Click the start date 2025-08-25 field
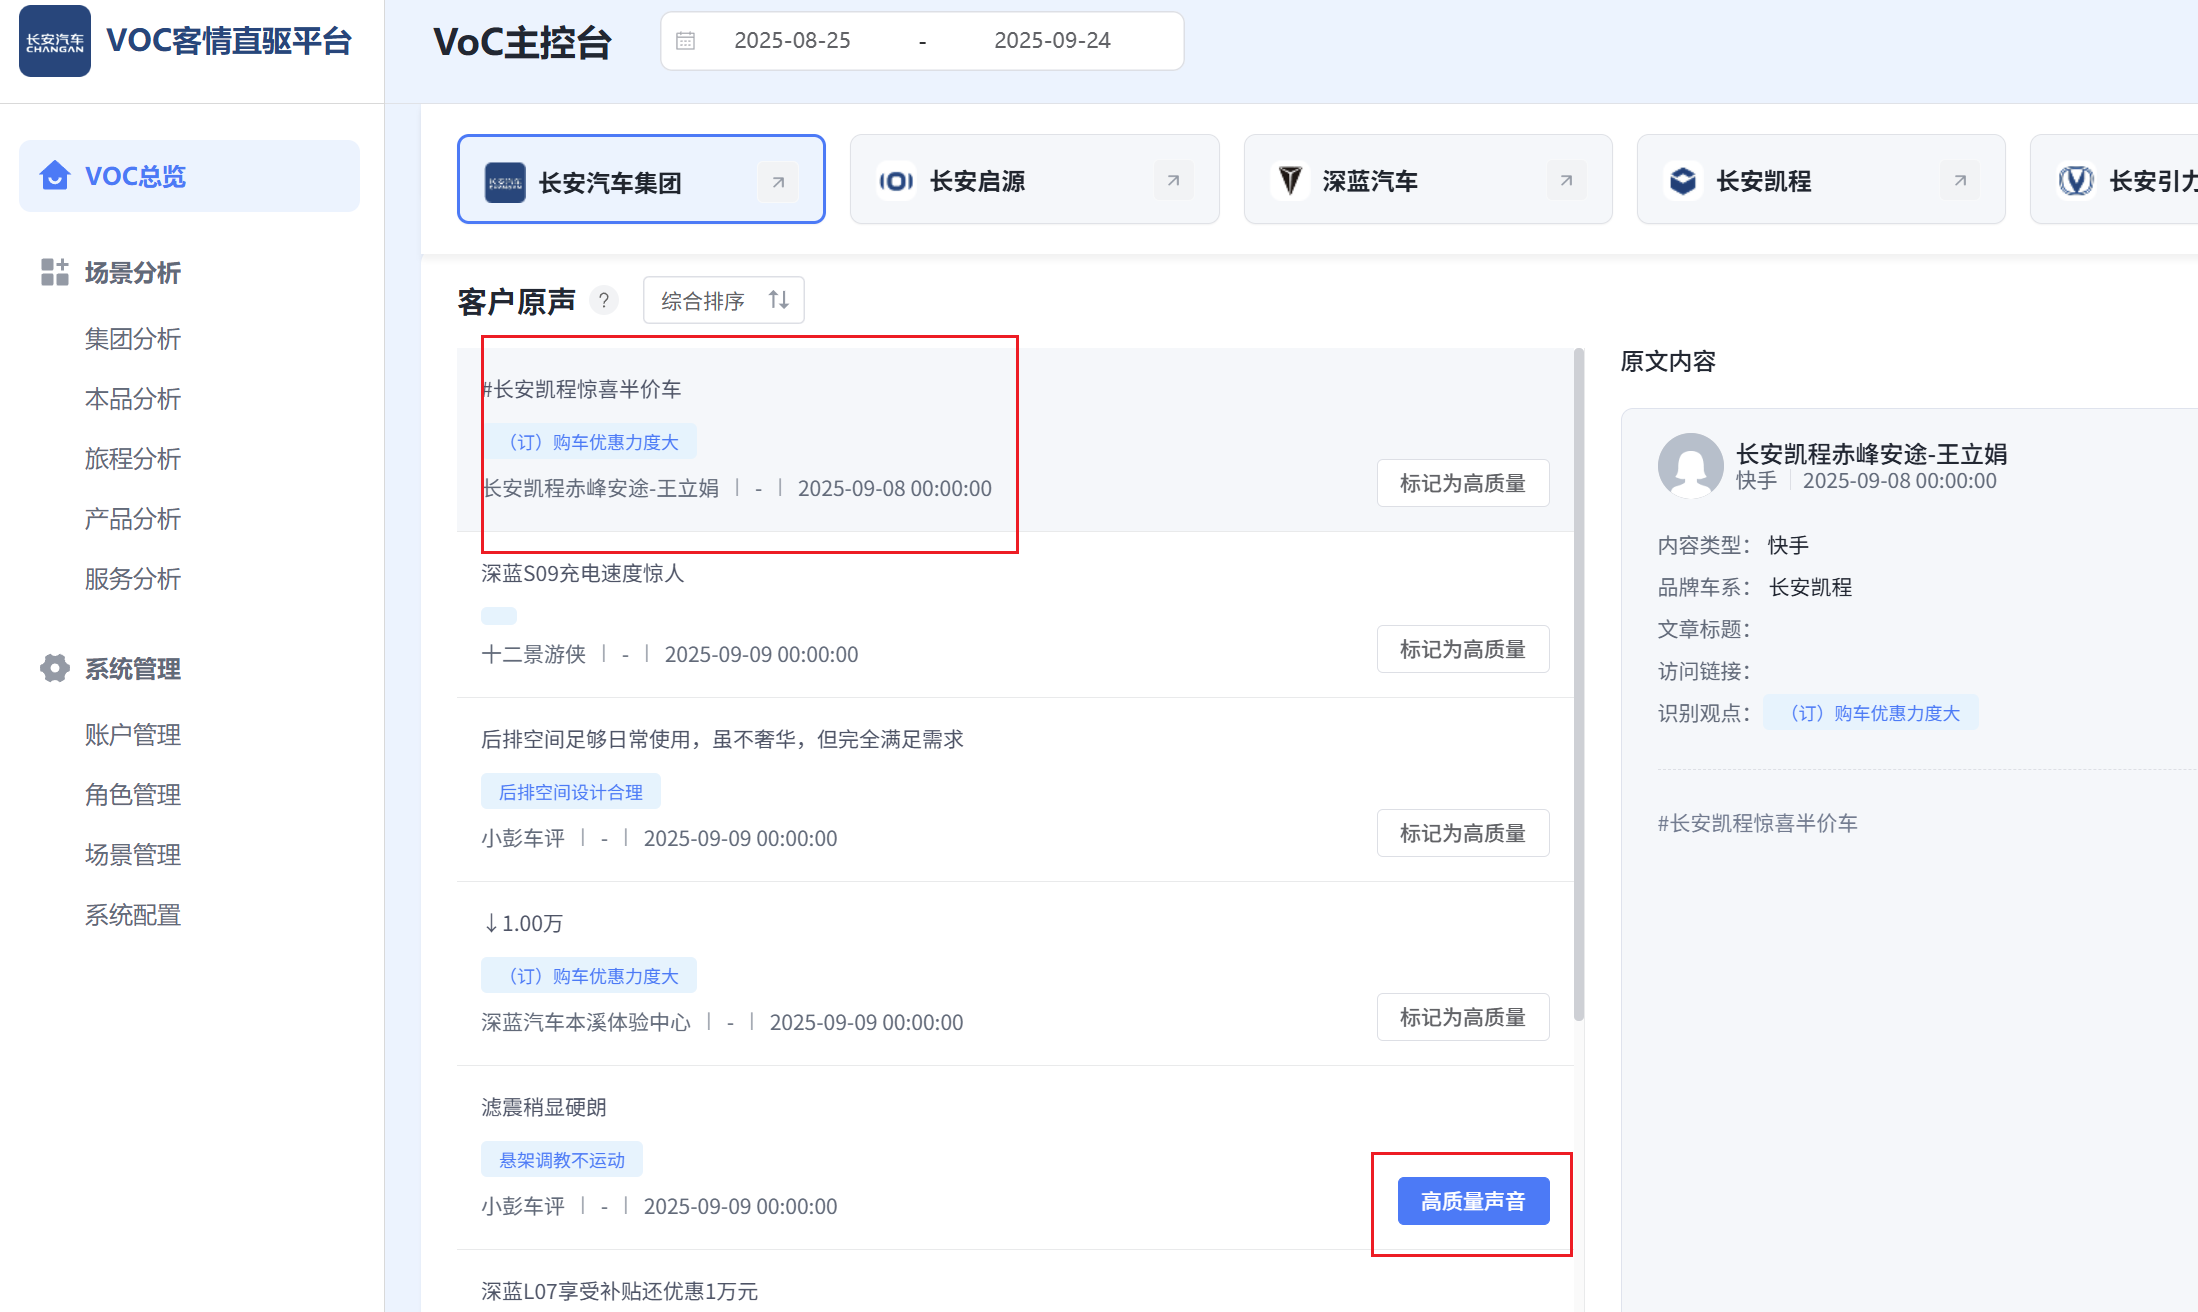 pos(792,41)
